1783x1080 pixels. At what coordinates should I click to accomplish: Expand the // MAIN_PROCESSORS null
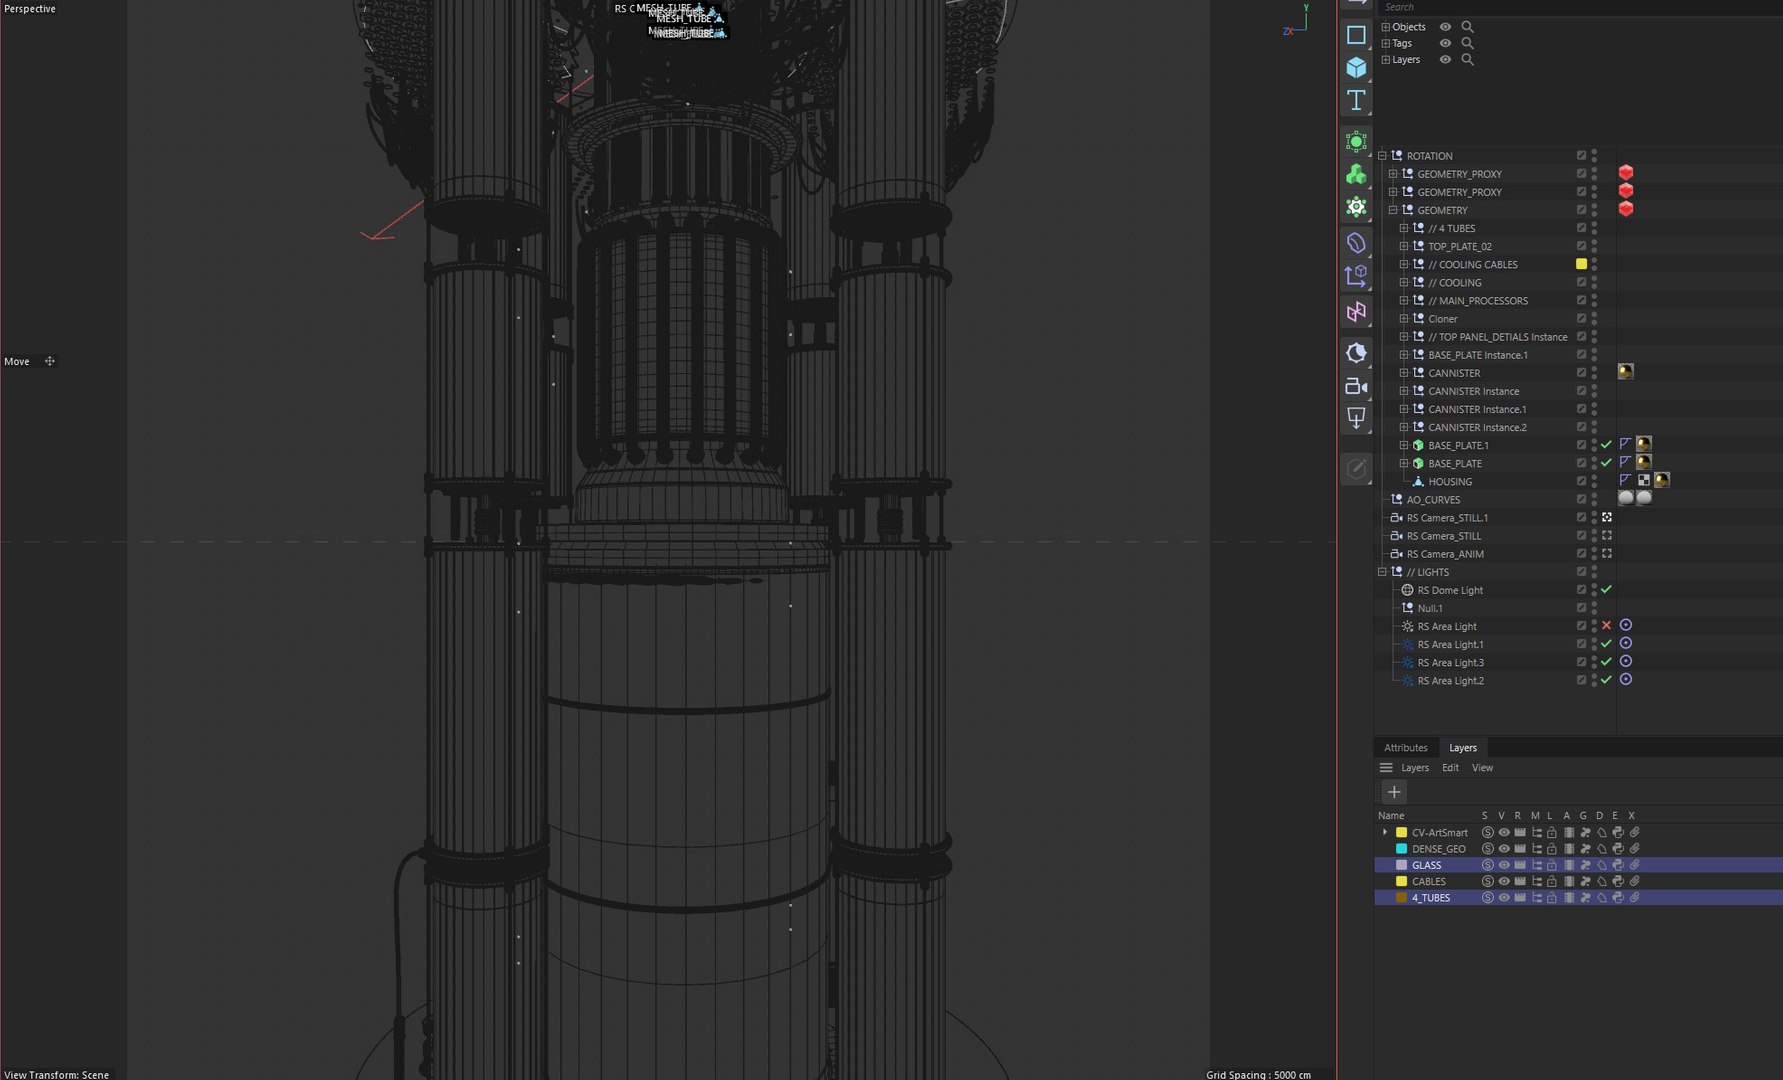(1403, 301)
